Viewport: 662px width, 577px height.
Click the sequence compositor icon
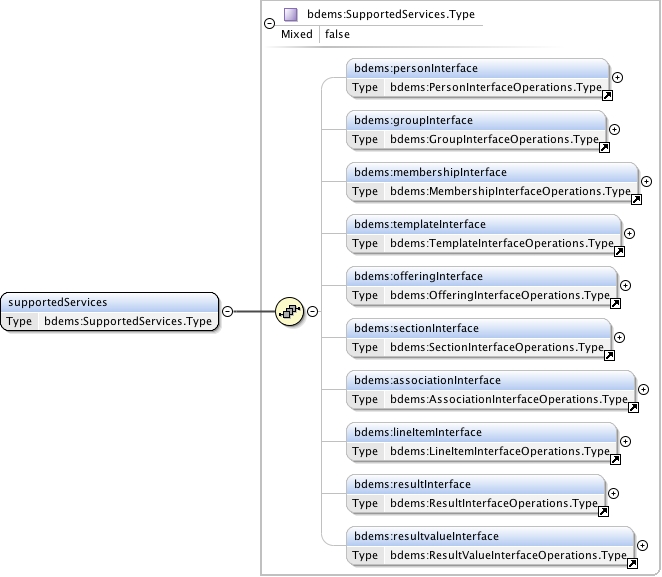[x=291, y=311]
